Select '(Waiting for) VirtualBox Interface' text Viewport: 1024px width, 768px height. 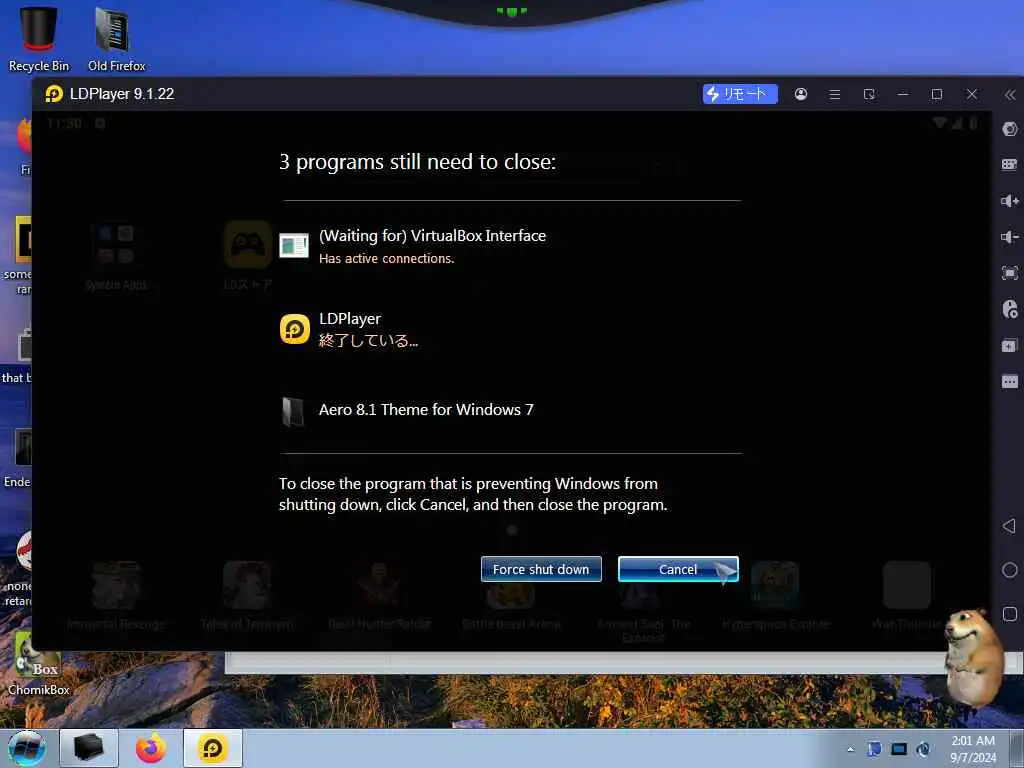[432, 236]
